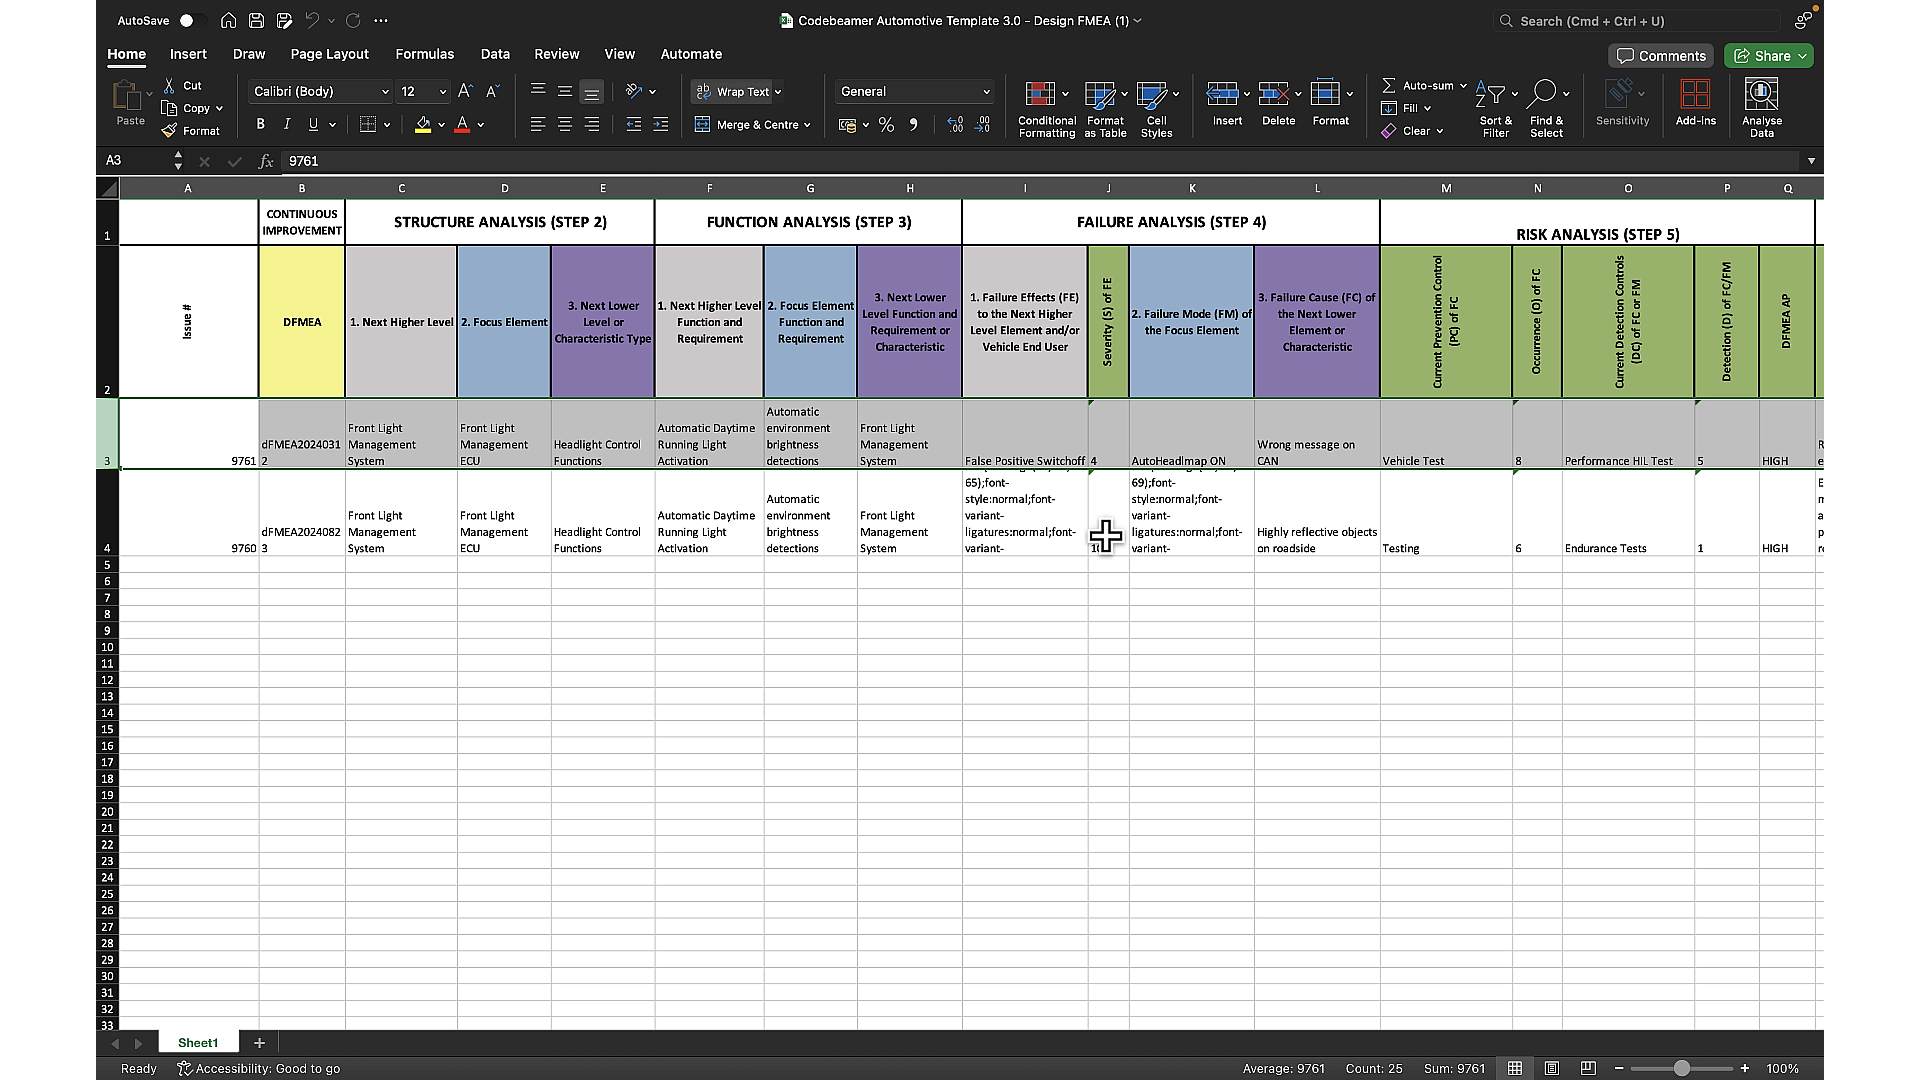Screen dimensions: 1920x1080
Task: Expand the Merge & Centre options arrow
Action: point(807,125)
